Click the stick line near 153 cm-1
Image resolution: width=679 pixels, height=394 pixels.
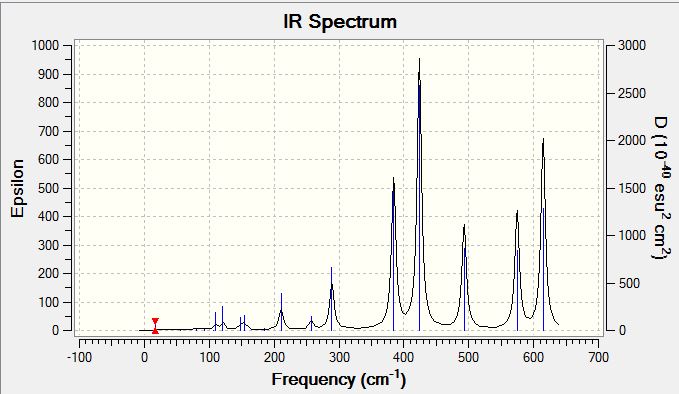[245, 323]
